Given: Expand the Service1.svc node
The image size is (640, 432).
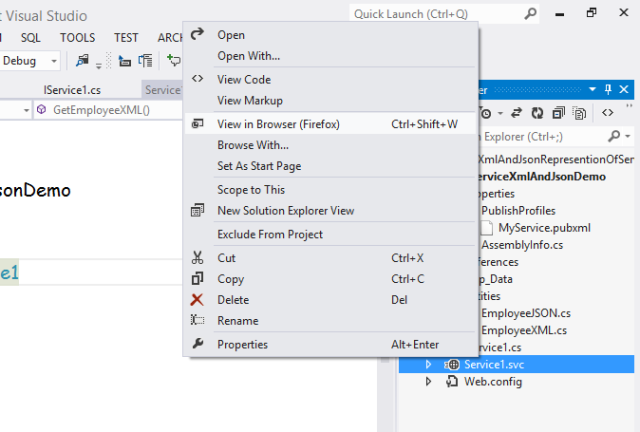Looking at the screenshot, I should pos(428,364).
